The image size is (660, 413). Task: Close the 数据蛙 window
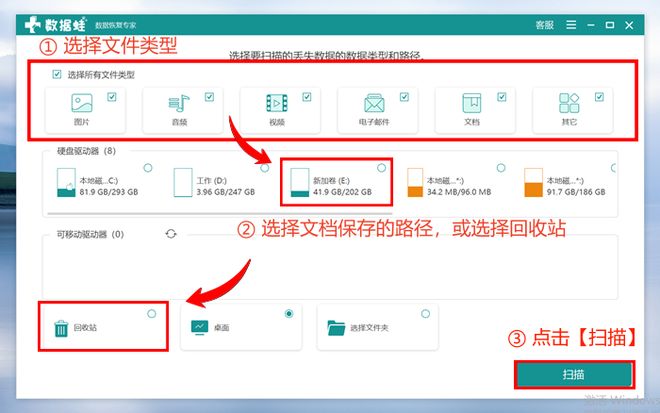coord(629,25)
